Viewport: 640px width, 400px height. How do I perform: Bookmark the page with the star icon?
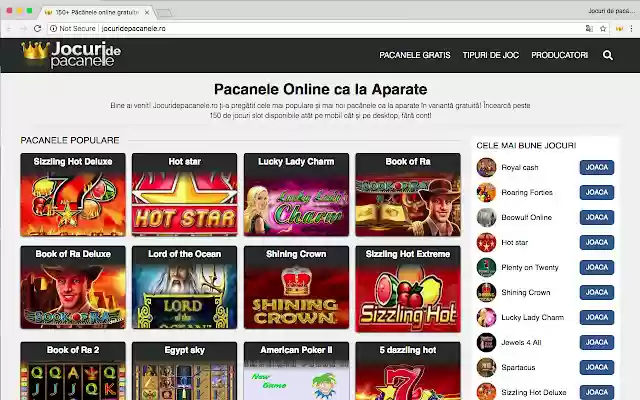603,29
